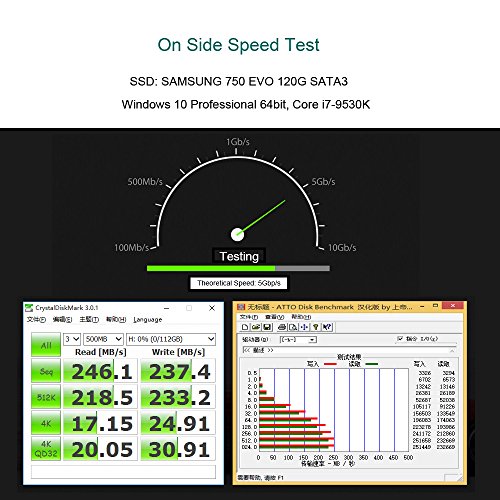
Task: Open the test count dropdown showing 3
Action: [x=72, y=339]
